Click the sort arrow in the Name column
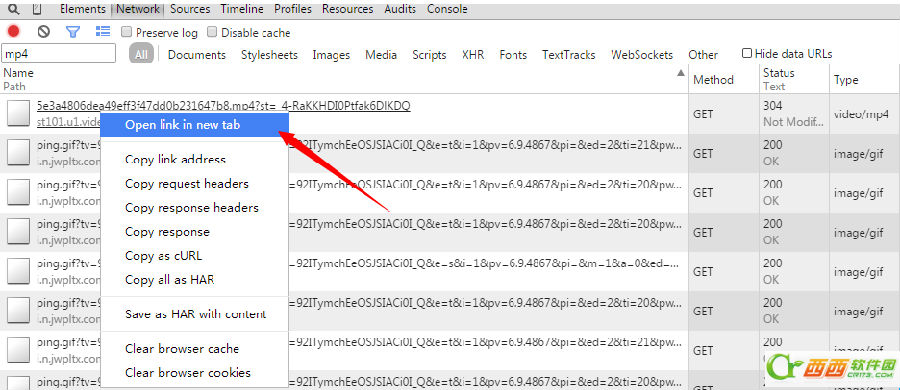This screenshot has height=390, width=900. (681, 73)
